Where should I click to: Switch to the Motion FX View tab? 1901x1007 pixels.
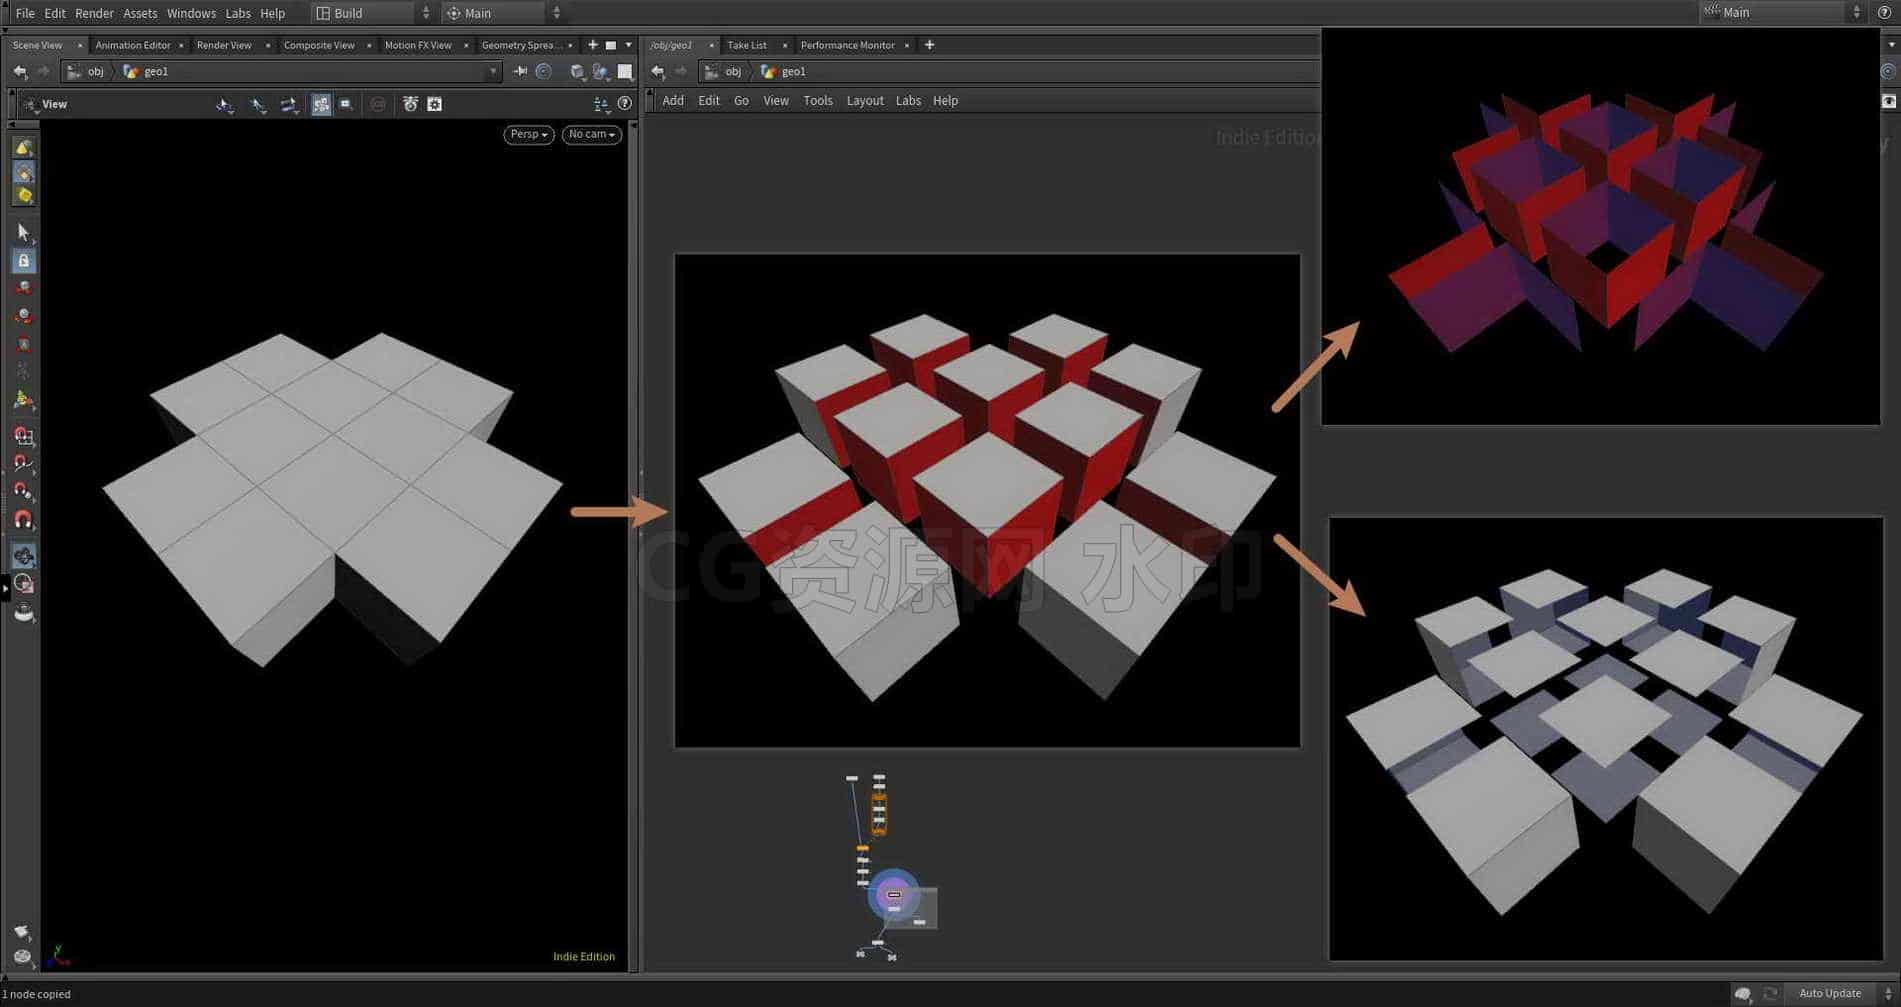pyautogui.click(x=418, y=45)
